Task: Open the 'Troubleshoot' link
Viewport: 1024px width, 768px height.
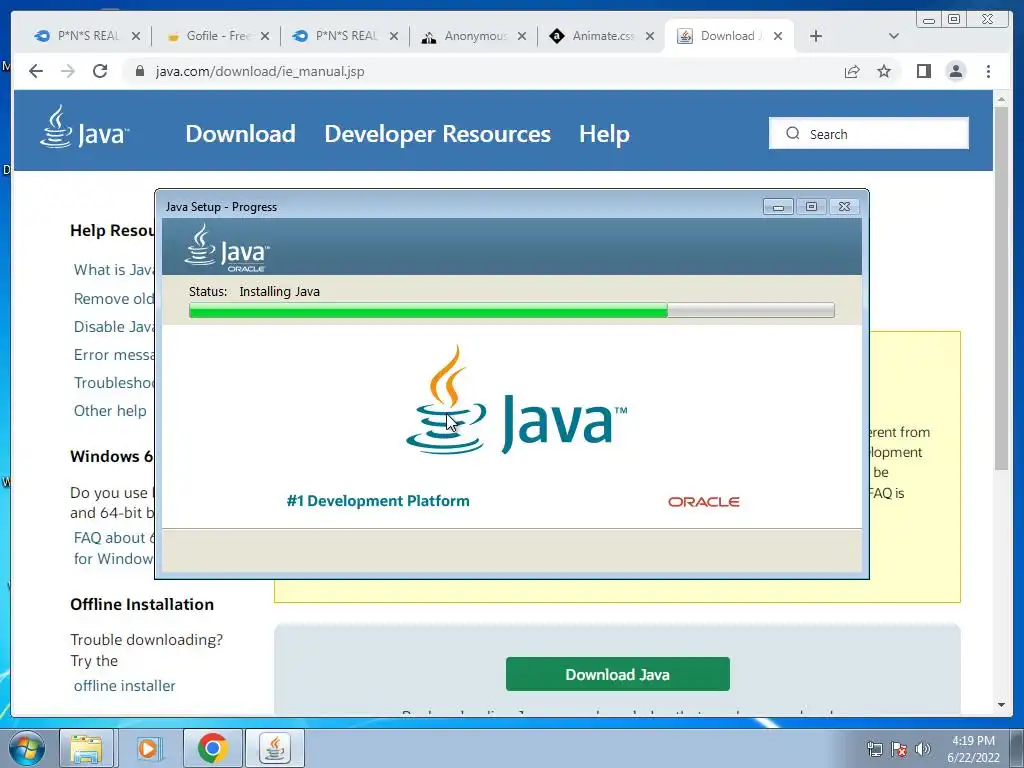Action: [114, 383]
